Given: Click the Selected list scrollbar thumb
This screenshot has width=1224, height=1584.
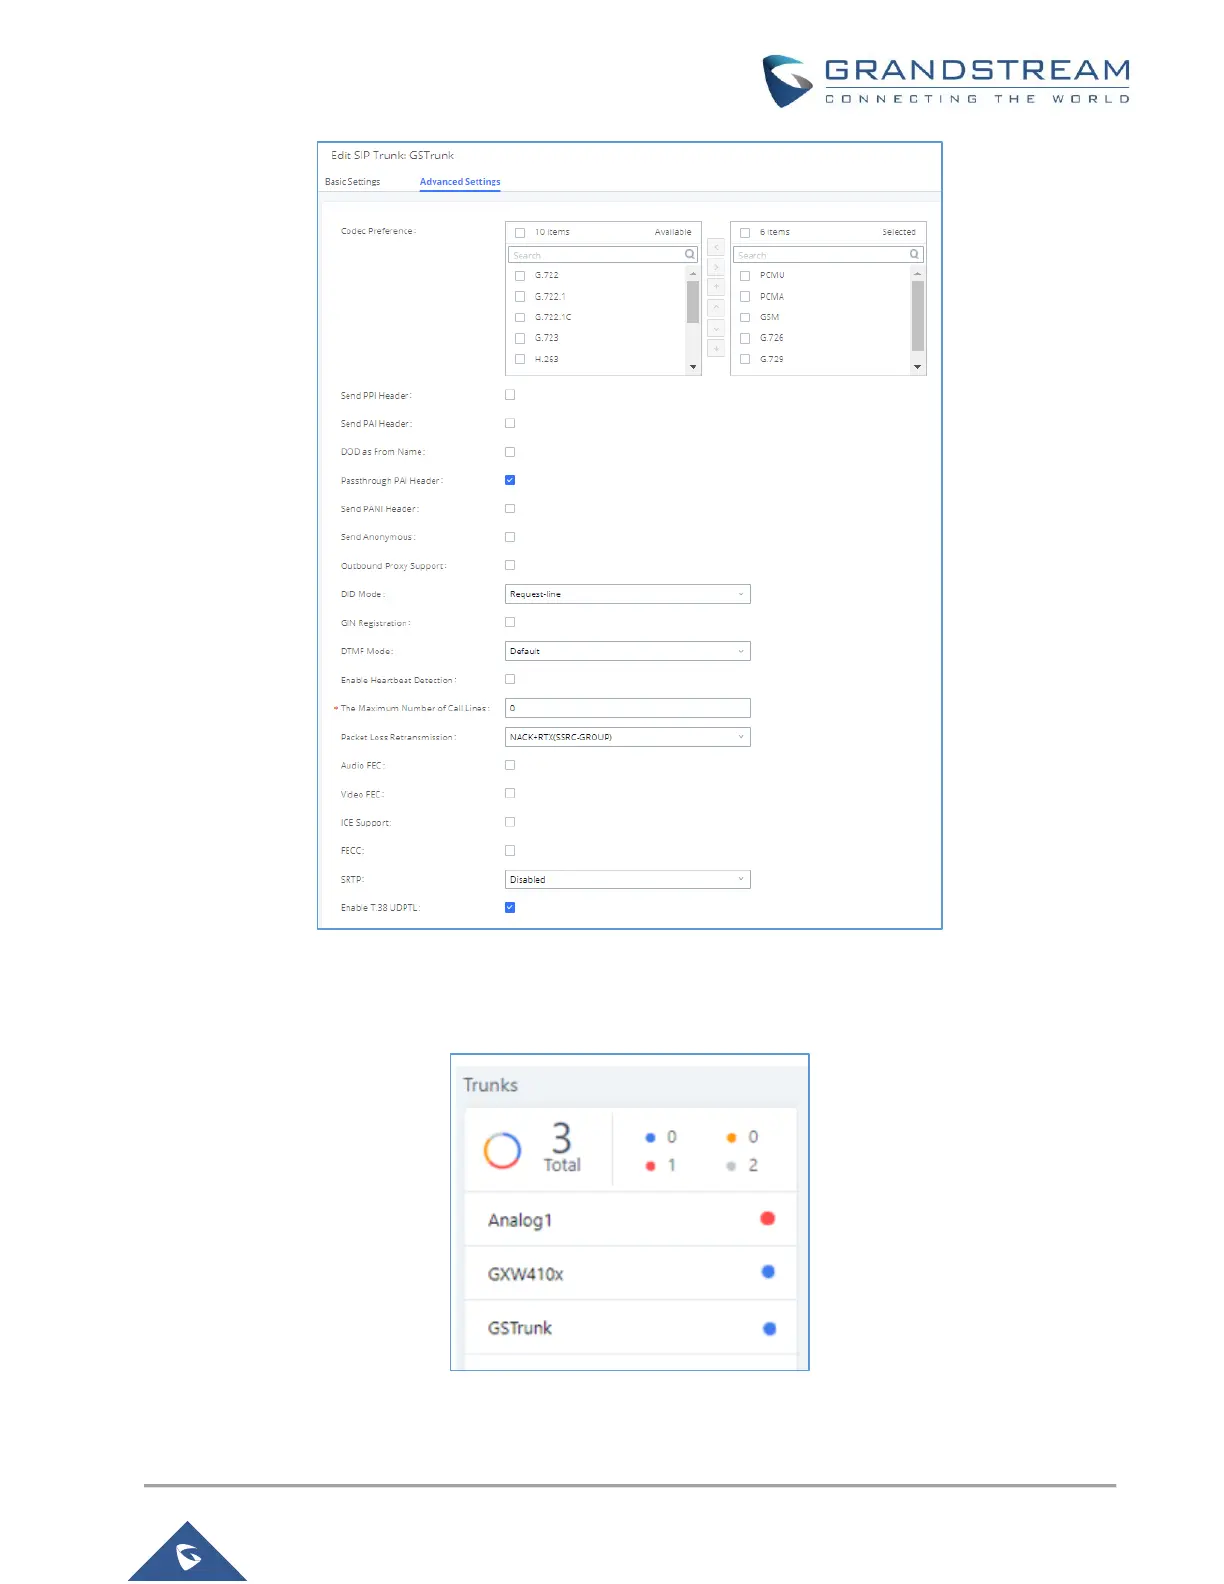Looking at the screenshot, I should click(918, 316).
